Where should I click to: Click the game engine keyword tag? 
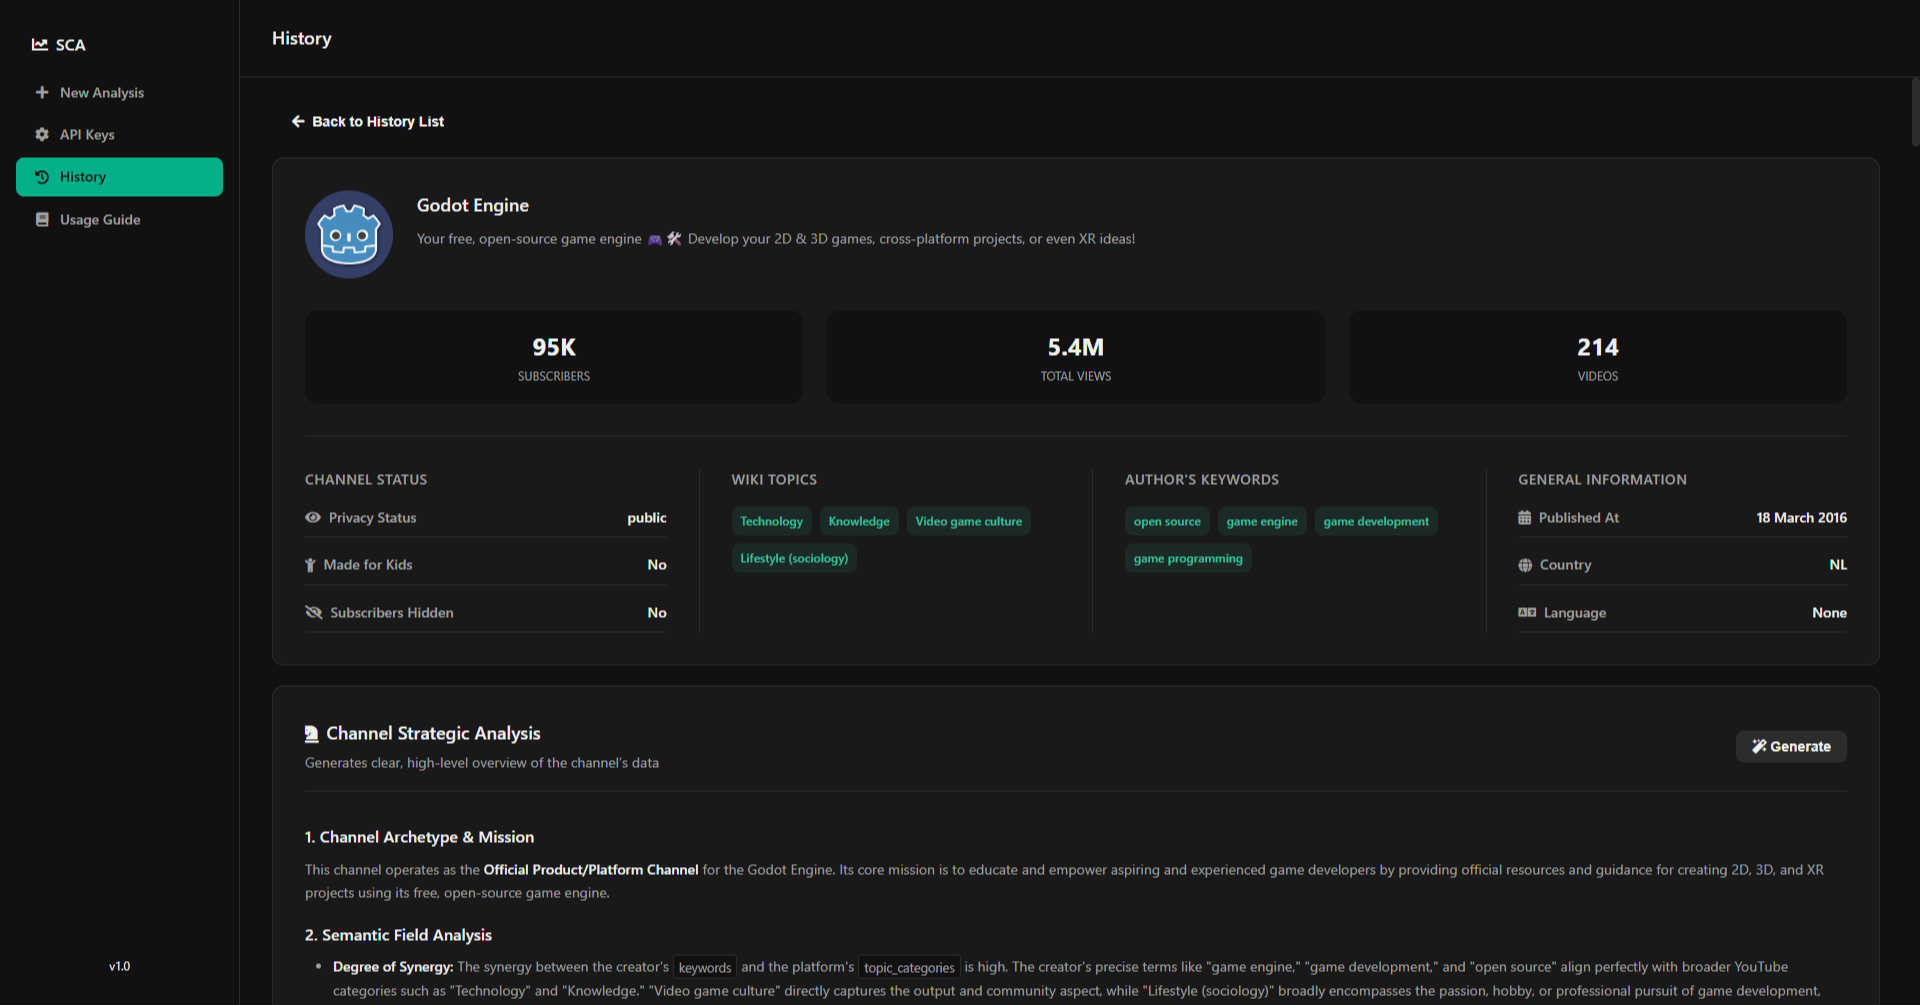(x=1262, y=521)
